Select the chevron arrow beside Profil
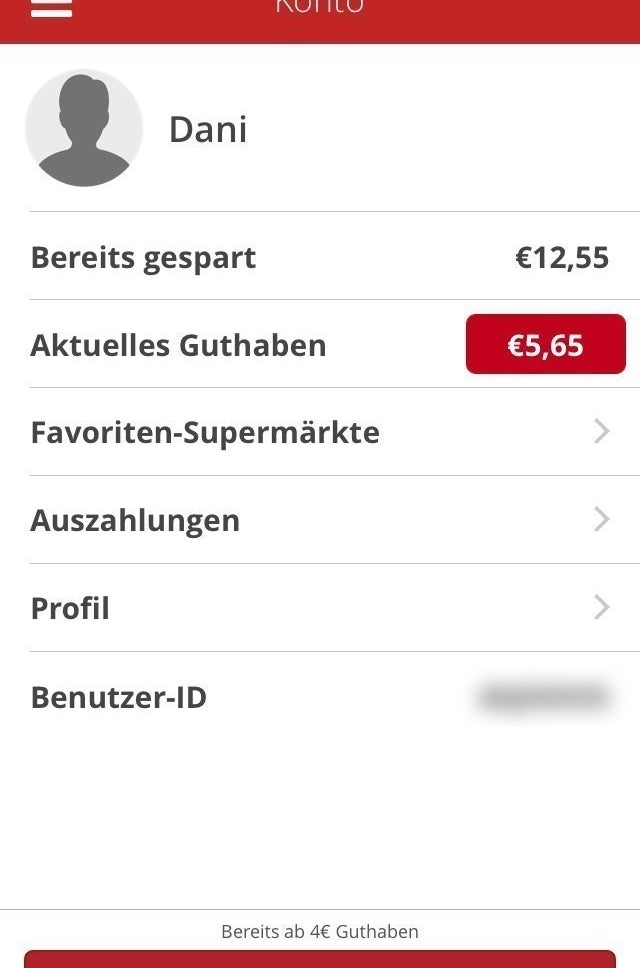This screenshot has width=640, height=968. coord(602,607)
